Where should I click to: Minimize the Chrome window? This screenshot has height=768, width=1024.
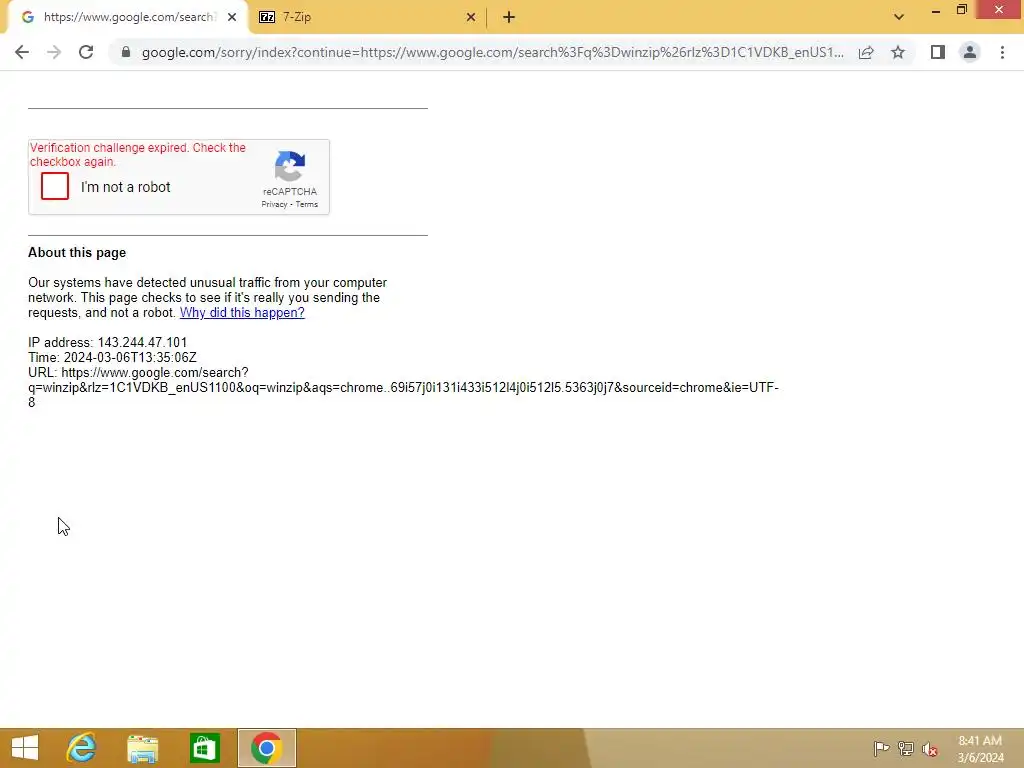(936, 11)
